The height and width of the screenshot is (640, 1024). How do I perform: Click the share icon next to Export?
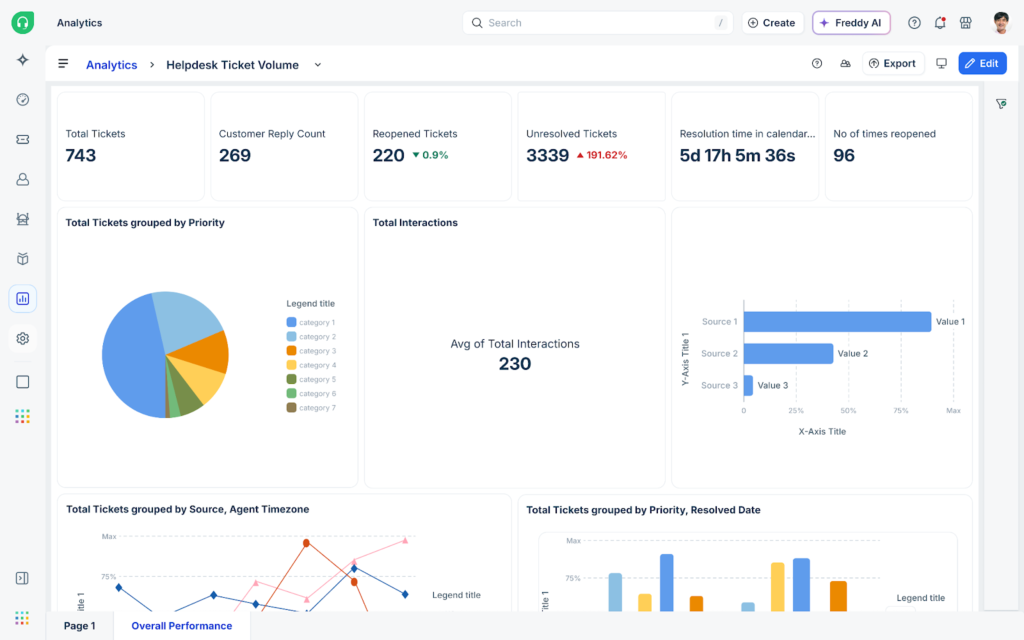(x=845, y=63)
